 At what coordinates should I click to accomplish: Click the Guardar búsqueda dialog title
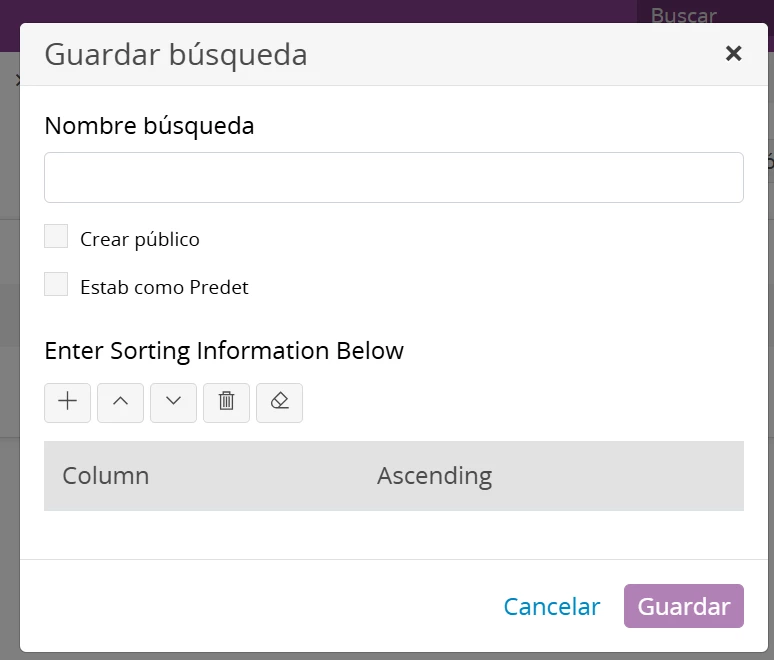point(176,54)
